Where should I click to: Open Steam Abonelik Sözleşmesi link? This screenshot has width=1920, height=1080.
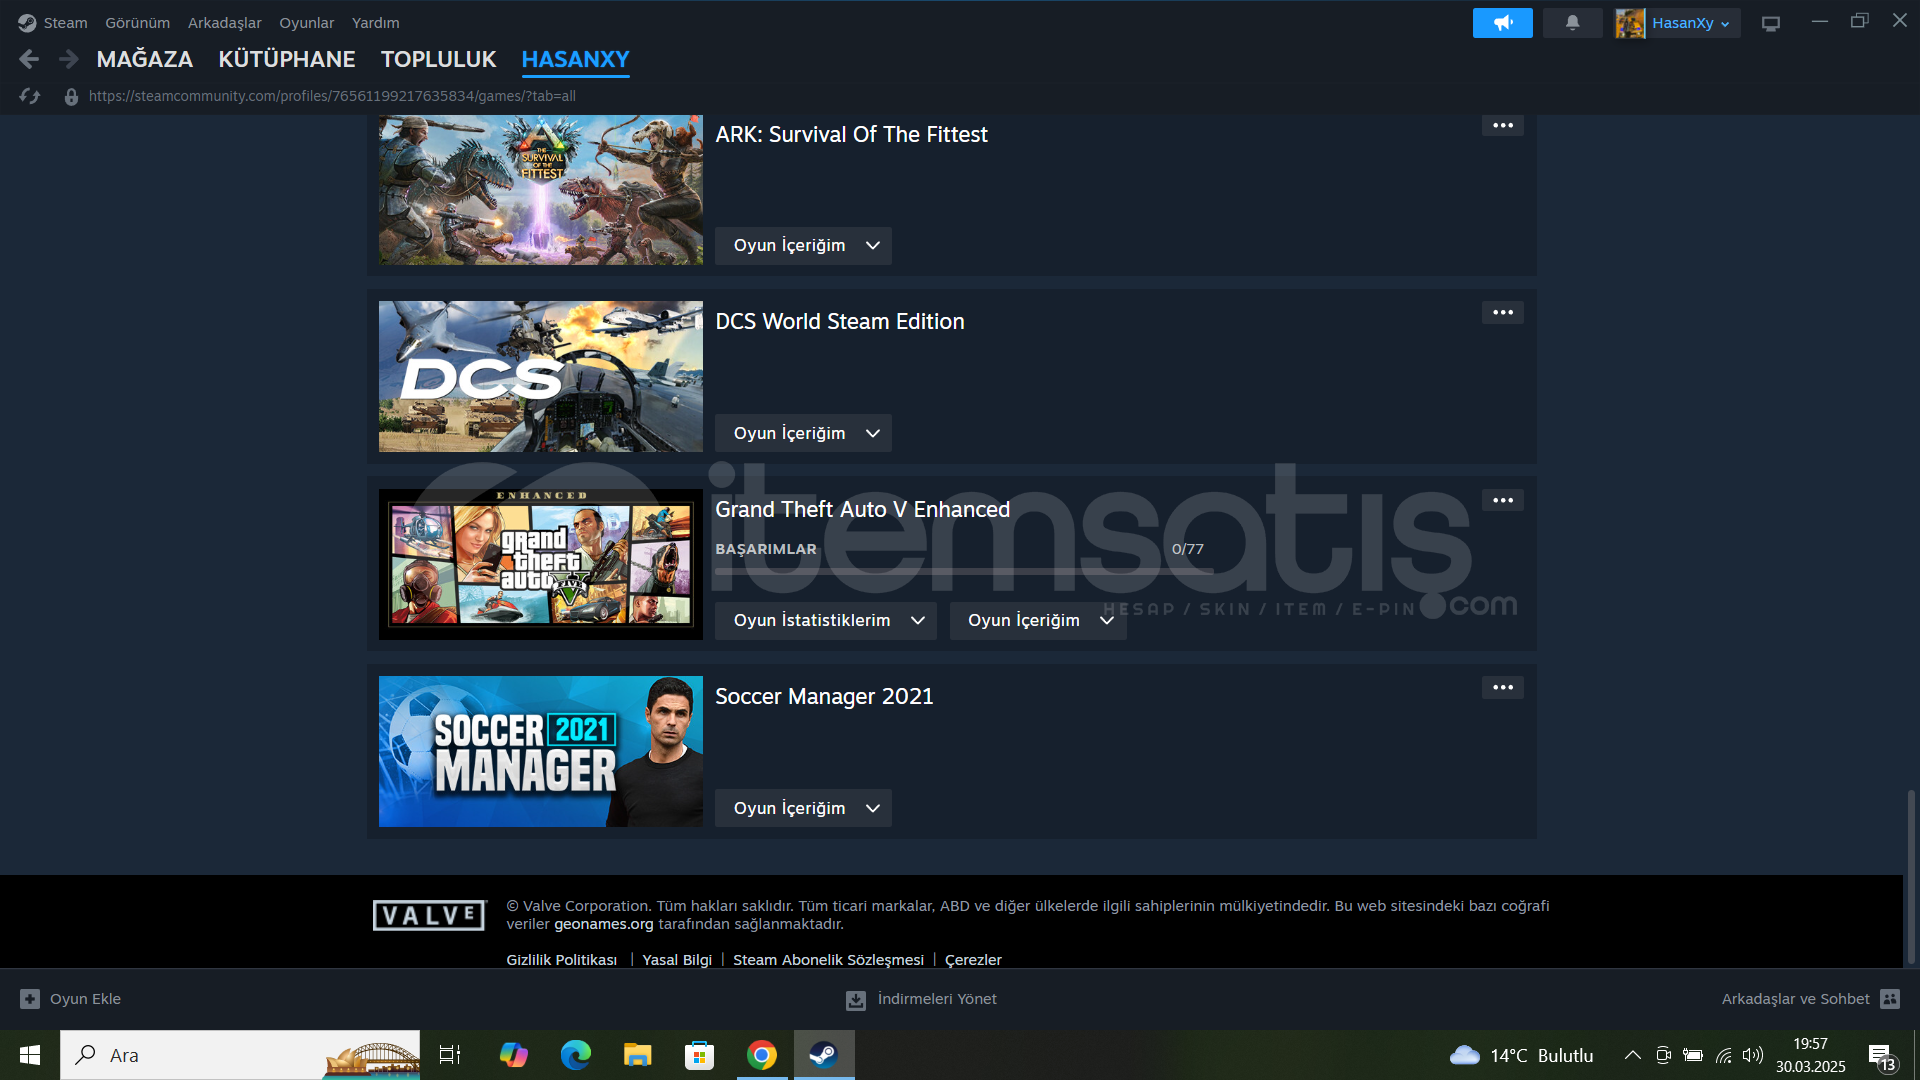pos(828,960)
